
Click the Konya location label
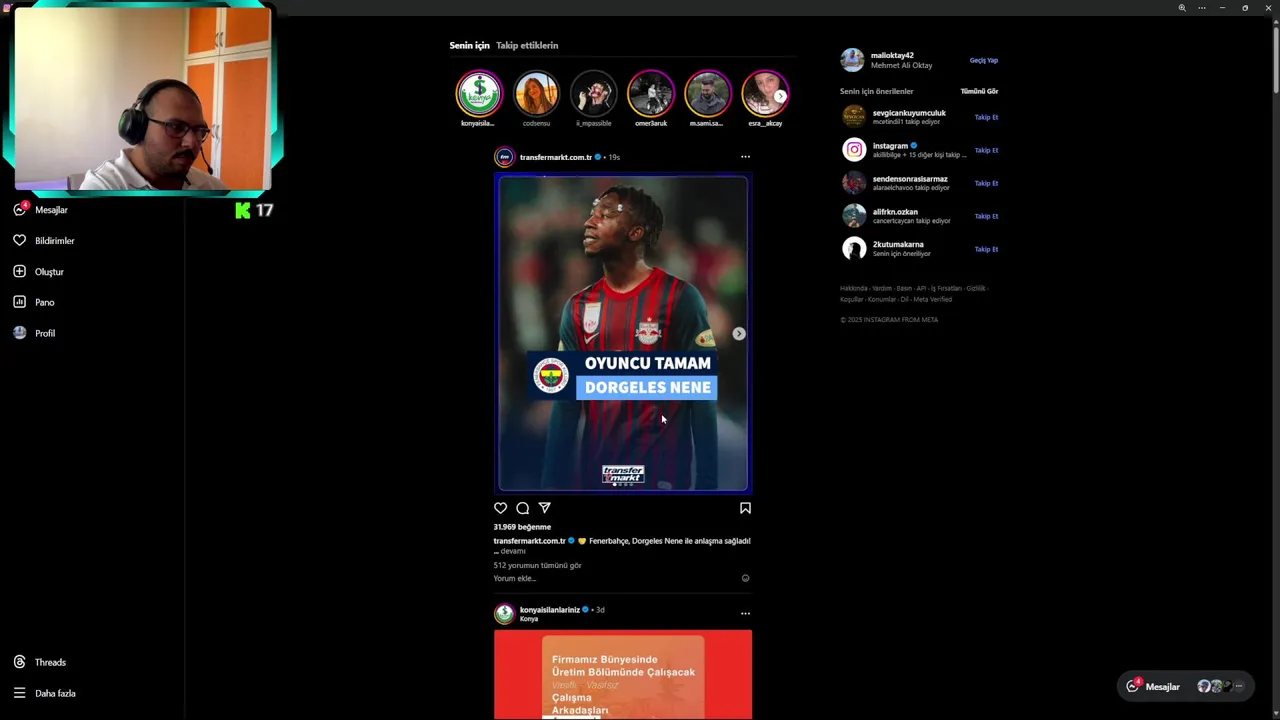pyautogui.click(x=529, y=619)
